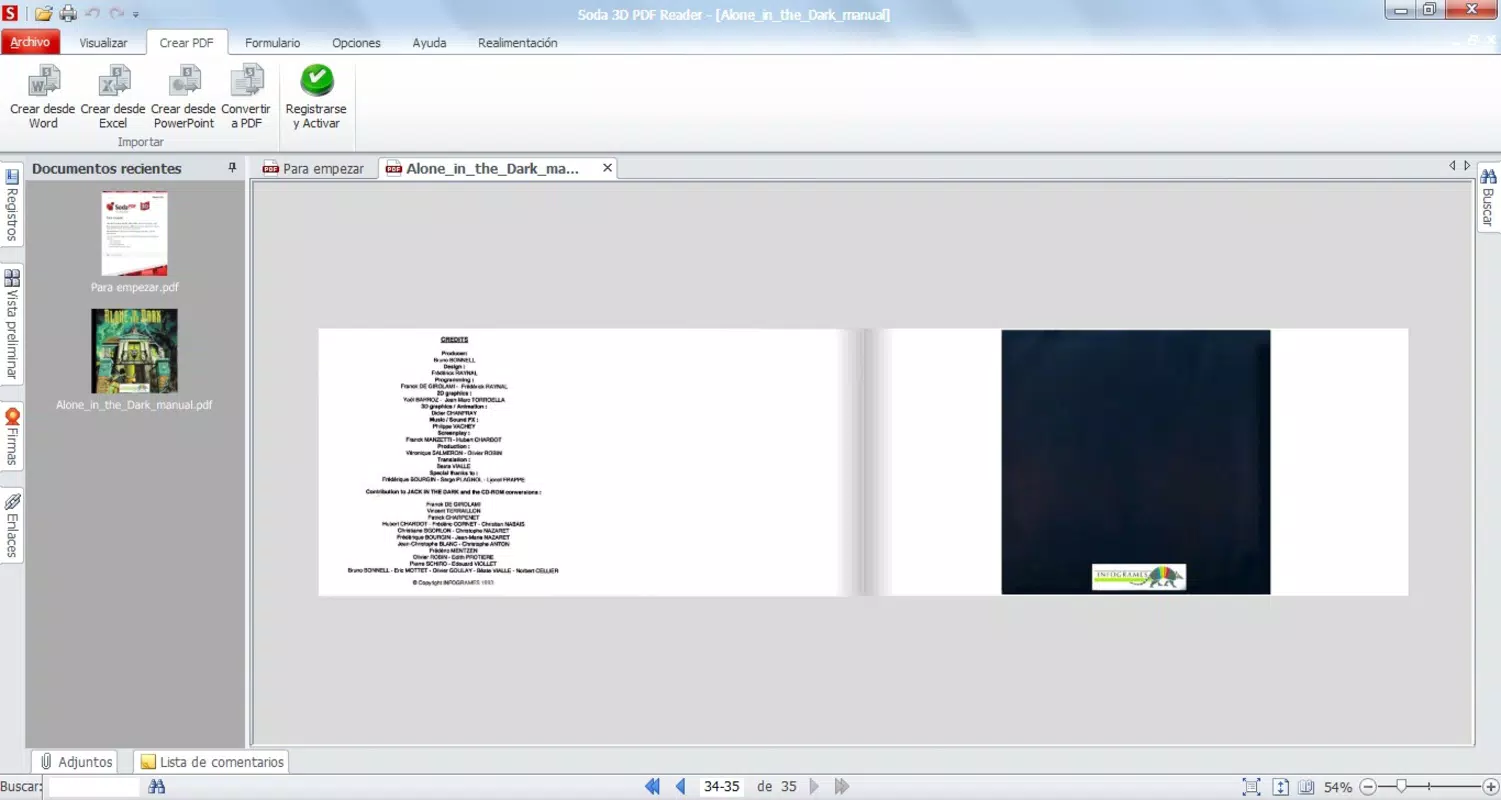
Task: Click Crear desde Word
Action: click(x=43, y=97)
